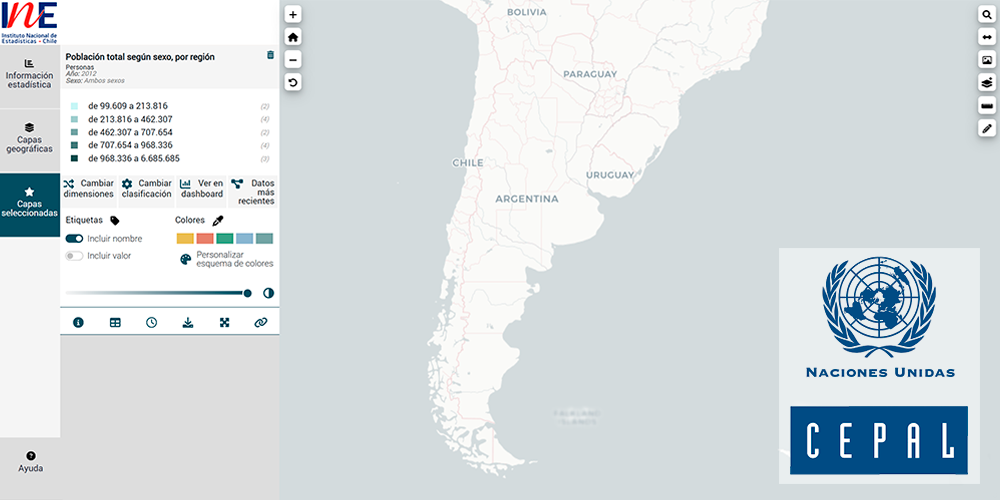
Task: Click the PARAGUAY label on the map
Action: [x=590, y=74]
